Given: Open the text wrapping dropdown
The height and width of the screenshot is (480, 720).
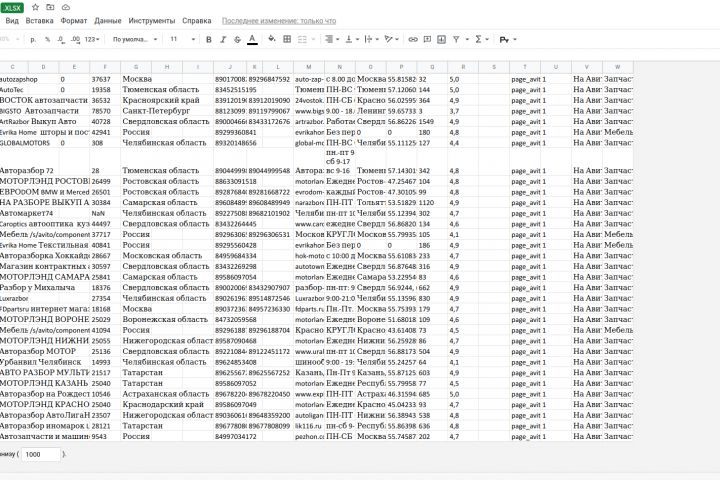Looking at the screenshot, I should (x=371, y=40).
